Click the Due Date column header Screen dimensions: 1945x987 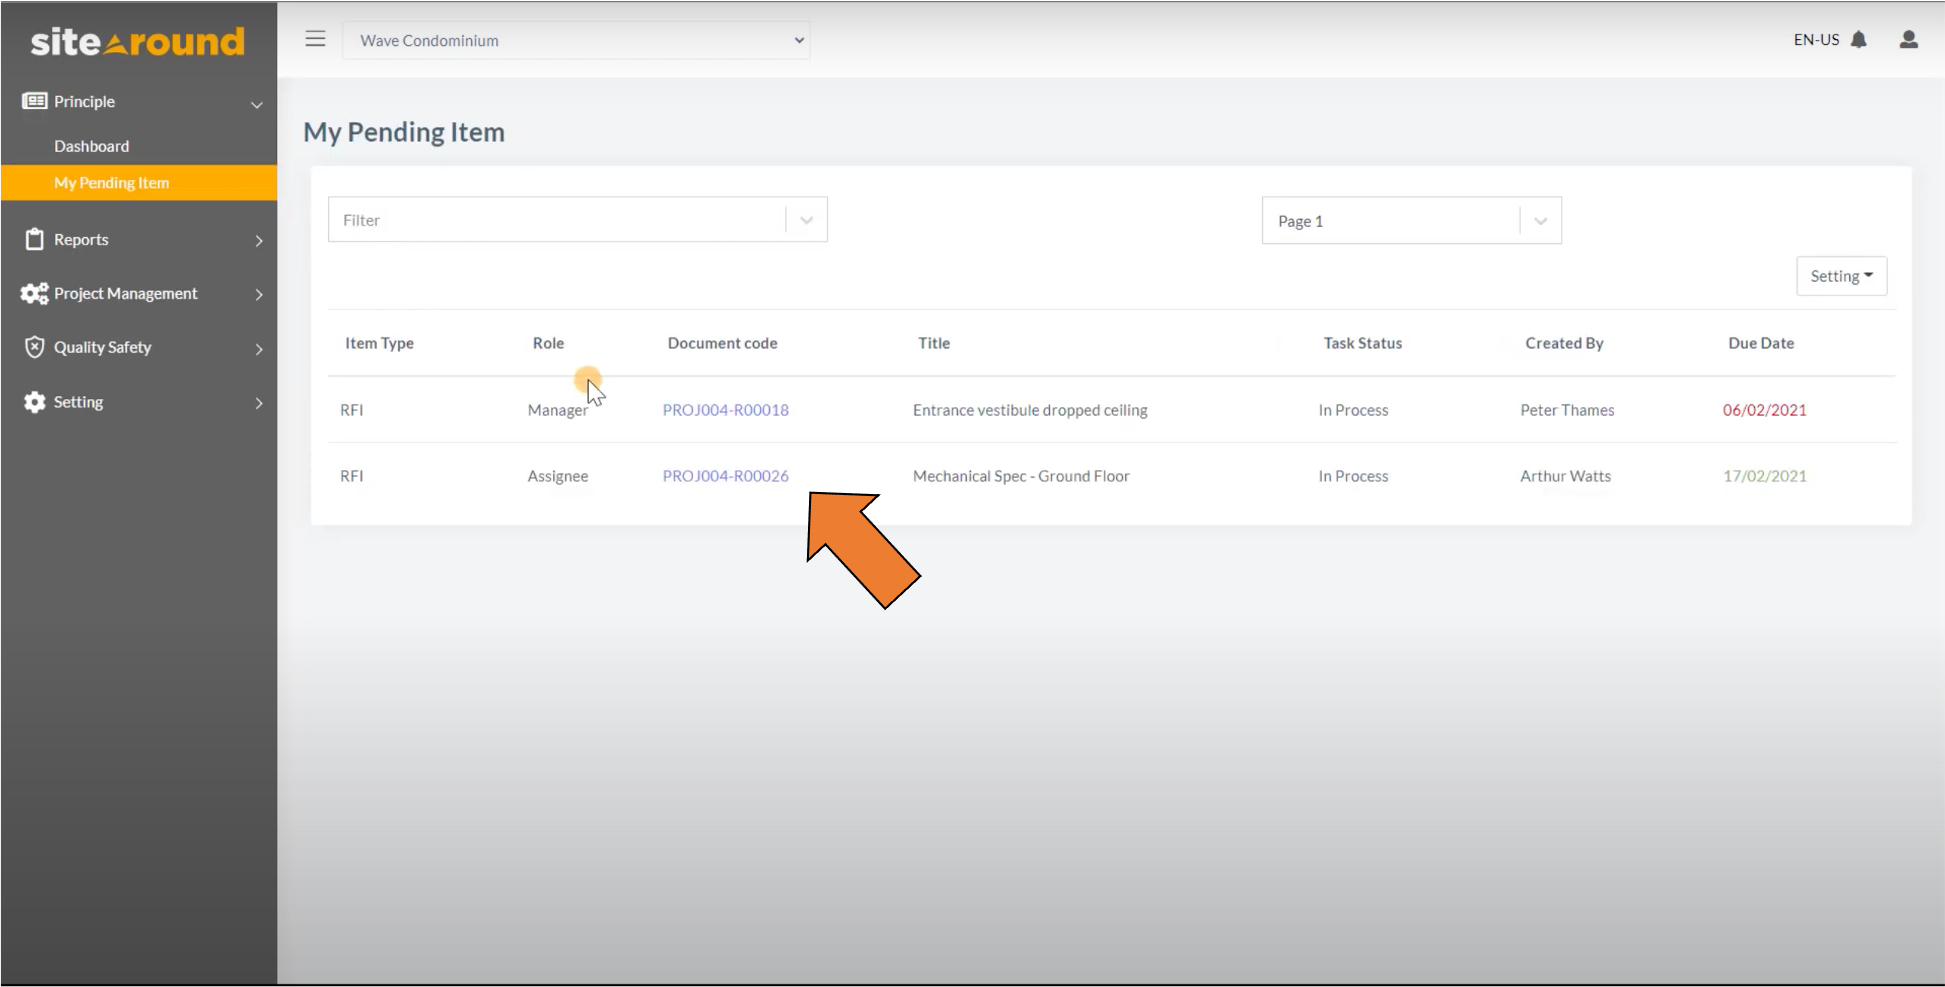coord(1760,343)
